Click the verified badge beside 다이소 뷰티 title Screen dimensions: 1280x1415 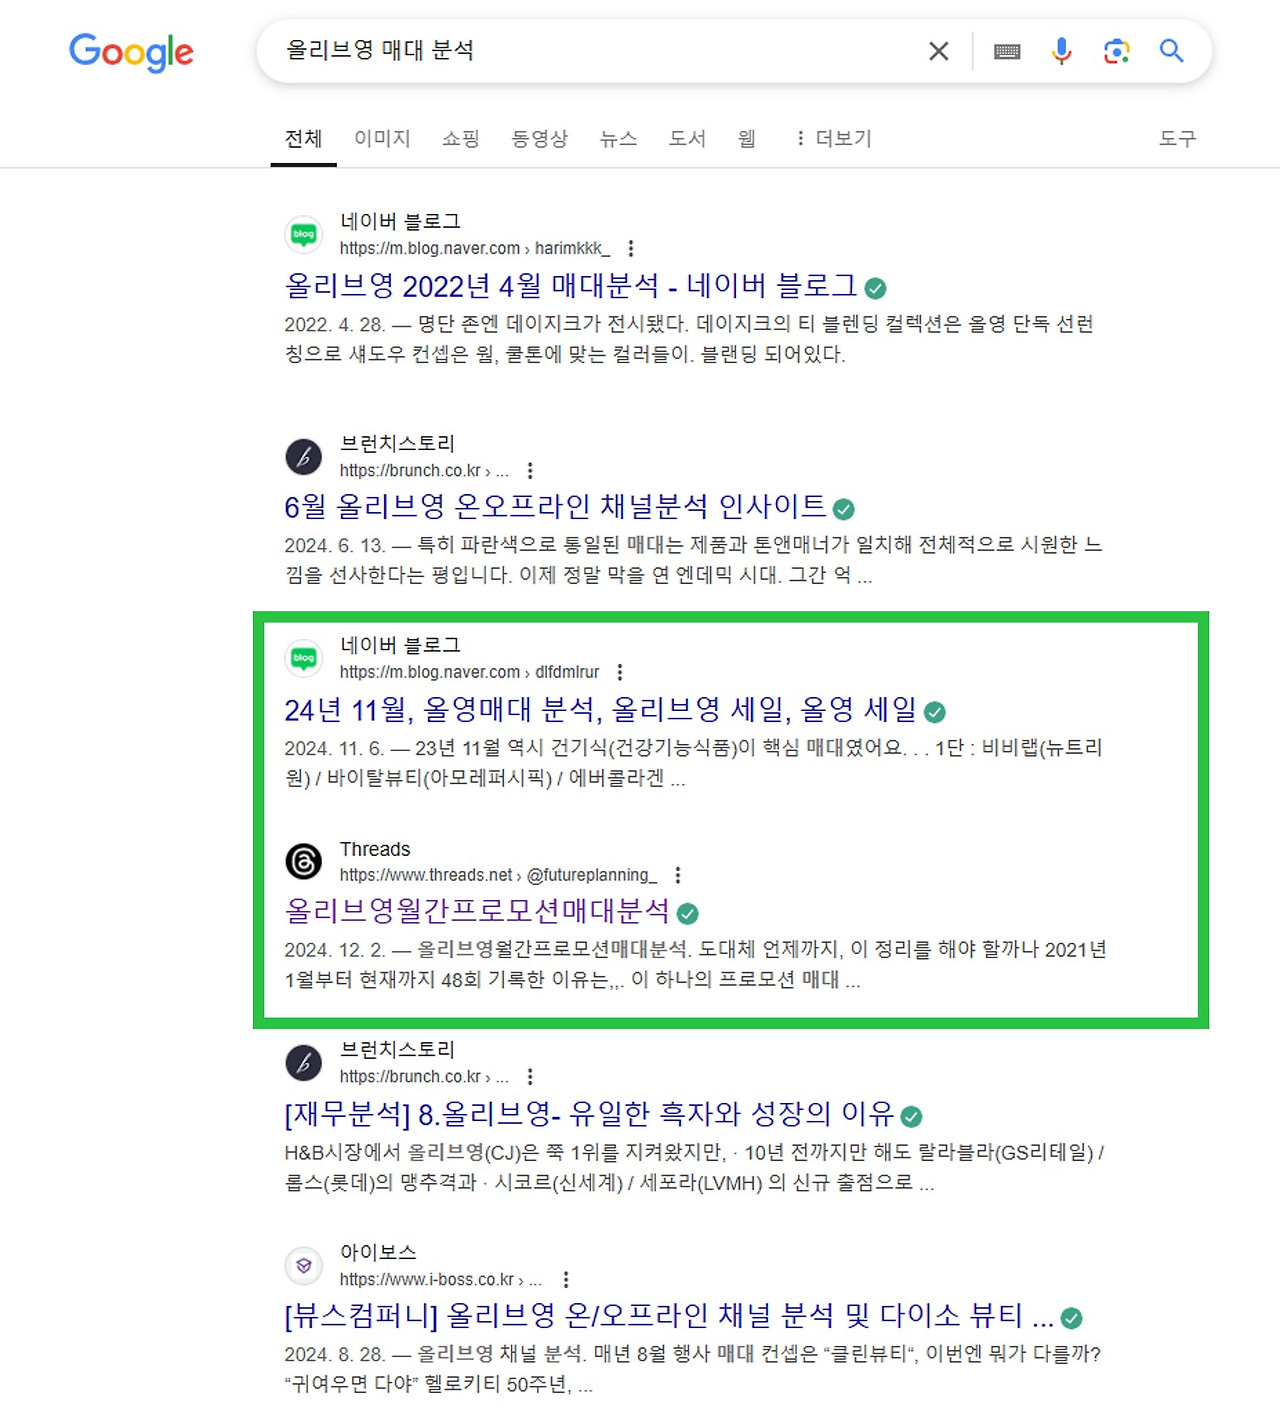click(x=1071, y=1318)
